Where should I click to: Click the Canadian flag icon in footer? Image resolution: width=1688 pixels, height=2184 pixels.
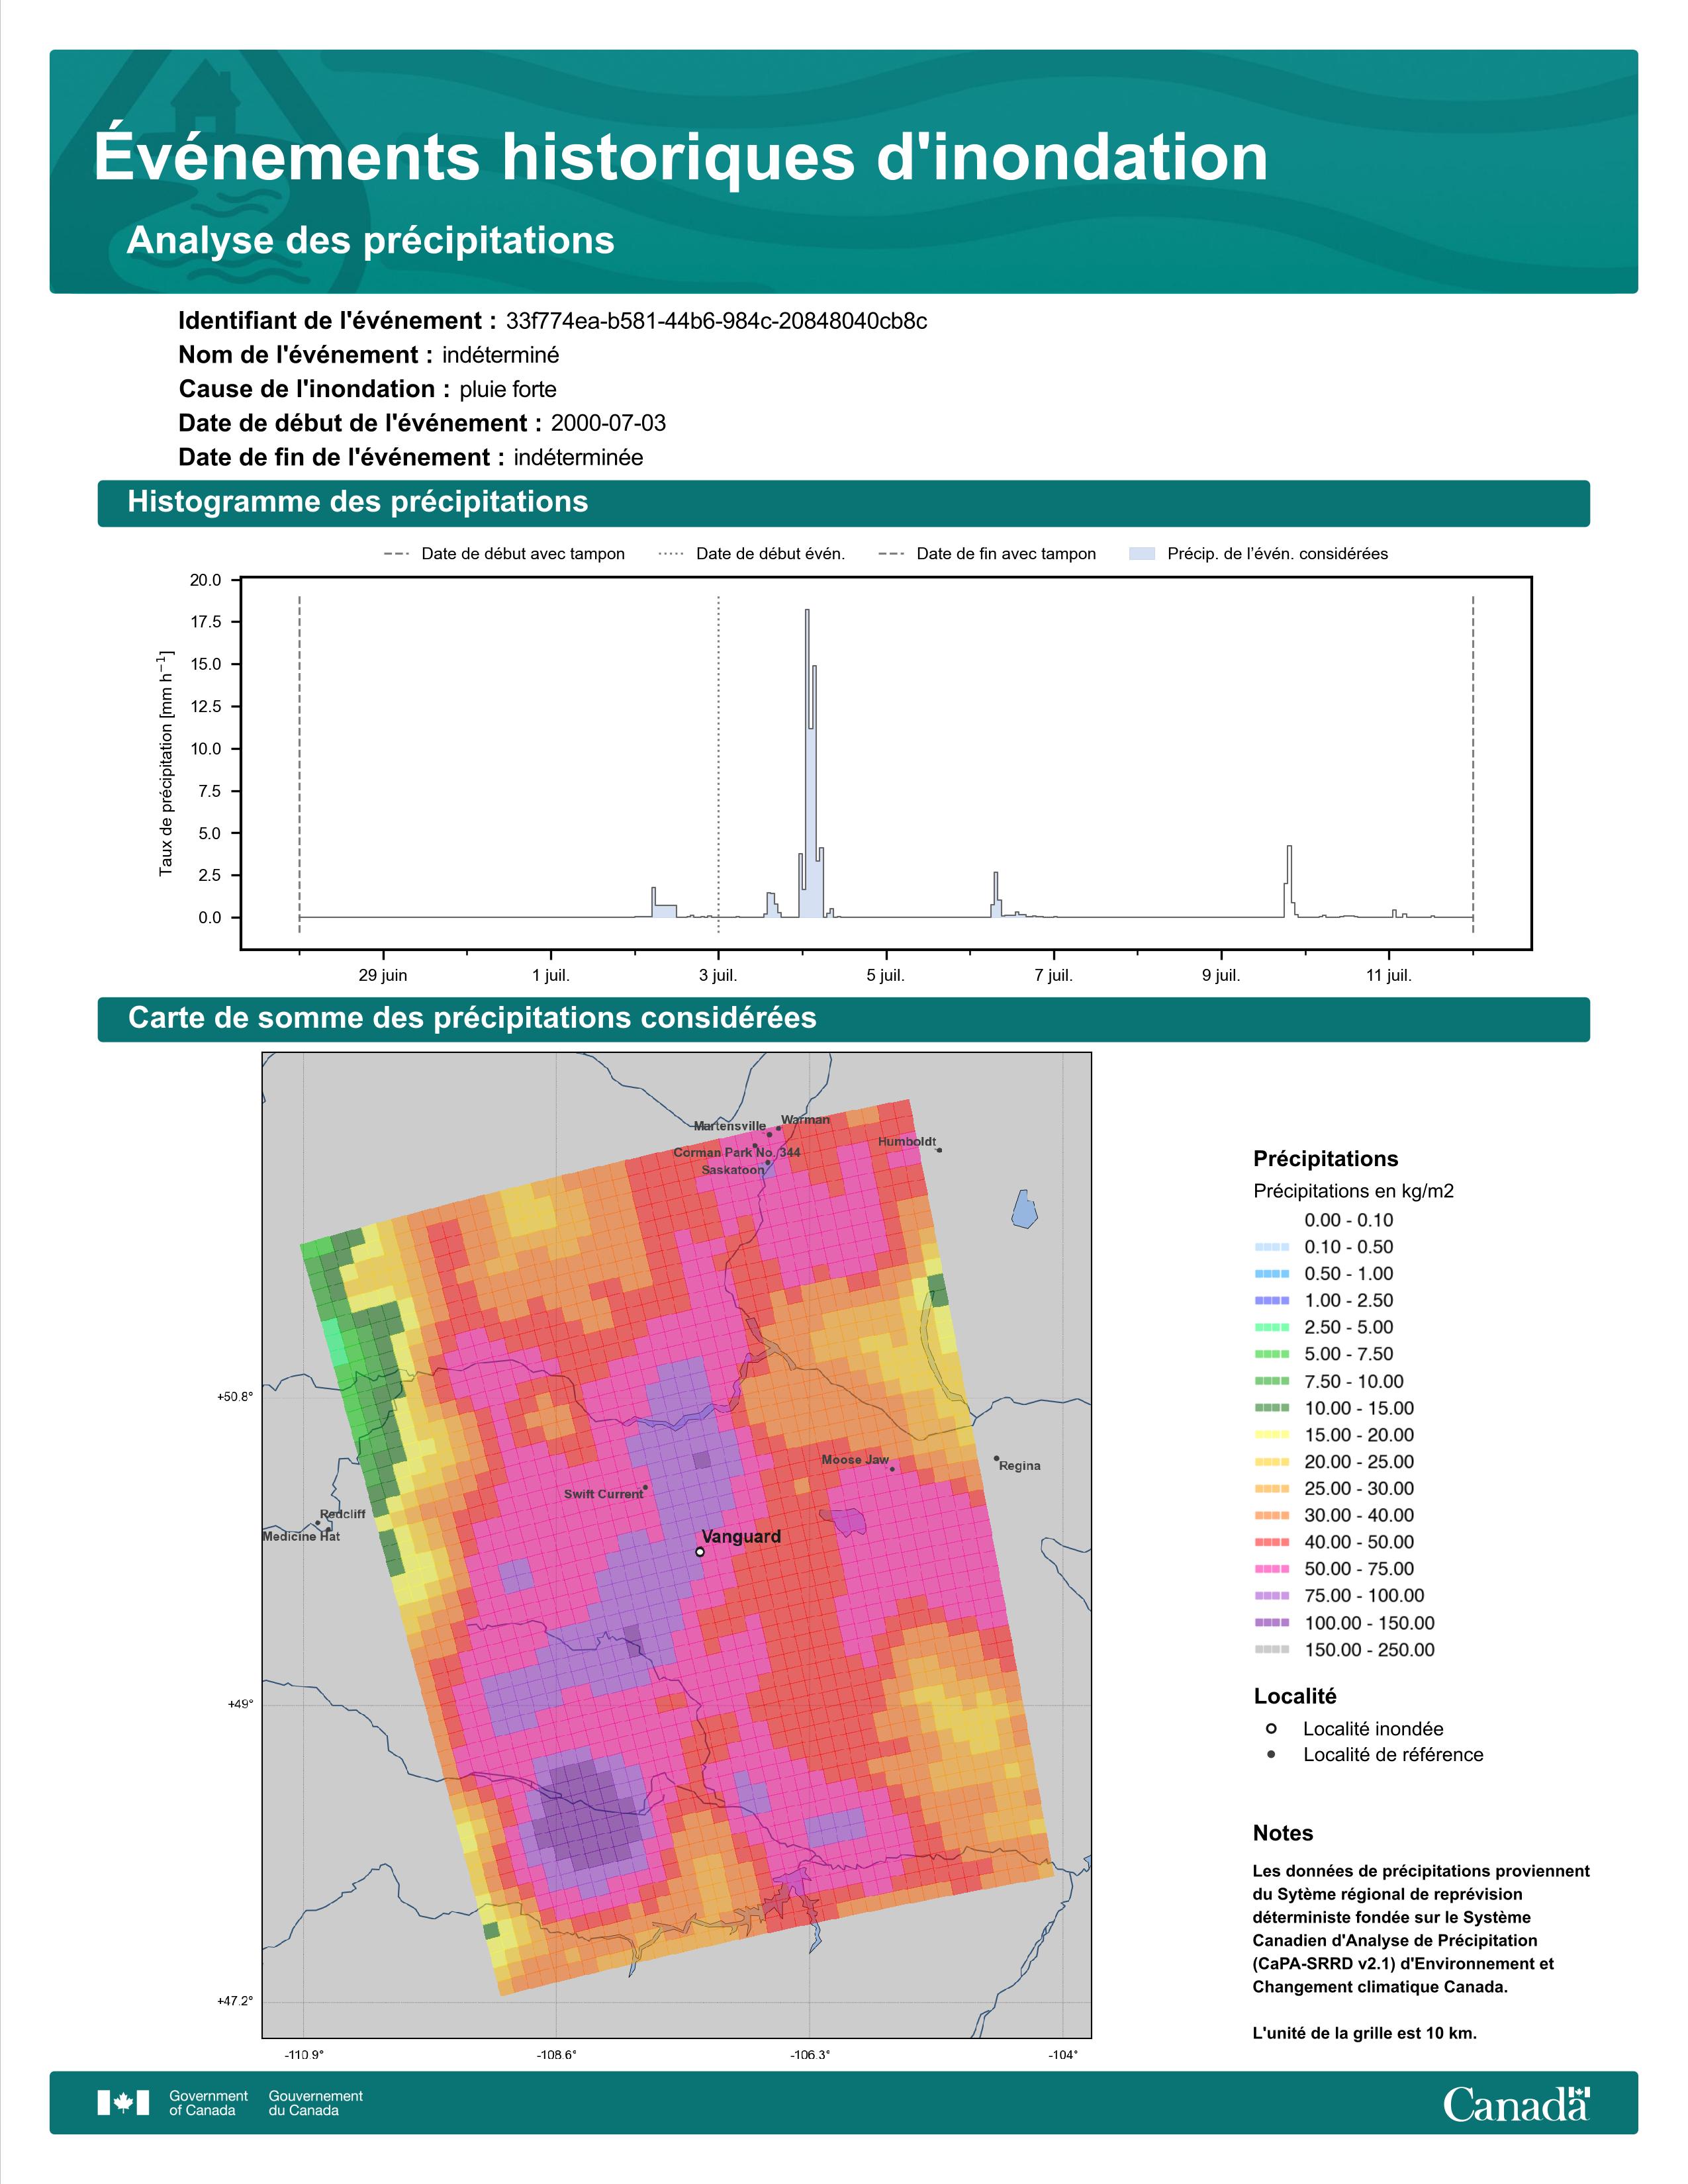(123, 2102)
